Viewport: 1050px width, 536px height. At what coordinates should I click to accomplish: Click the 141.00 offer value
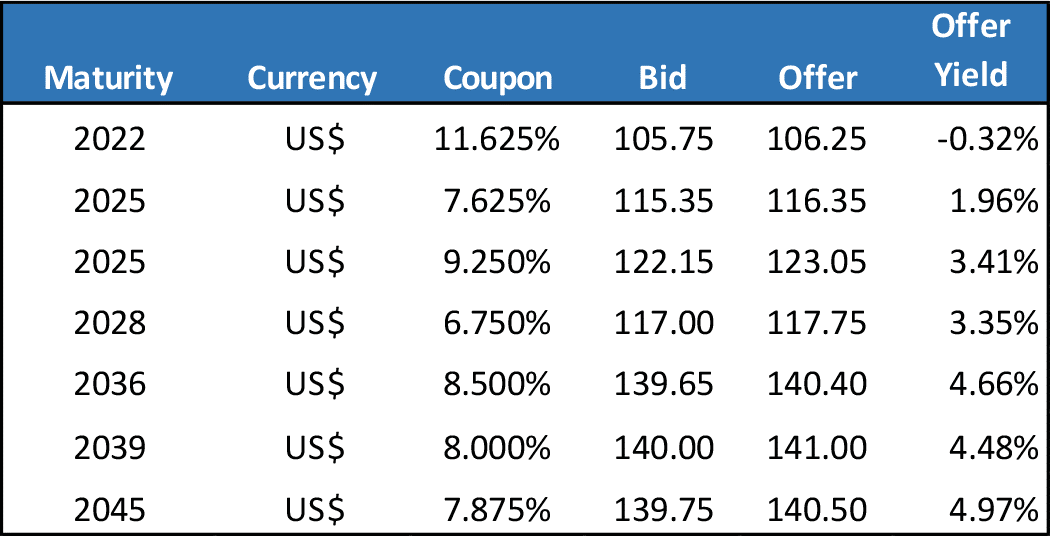click(818, 447)
